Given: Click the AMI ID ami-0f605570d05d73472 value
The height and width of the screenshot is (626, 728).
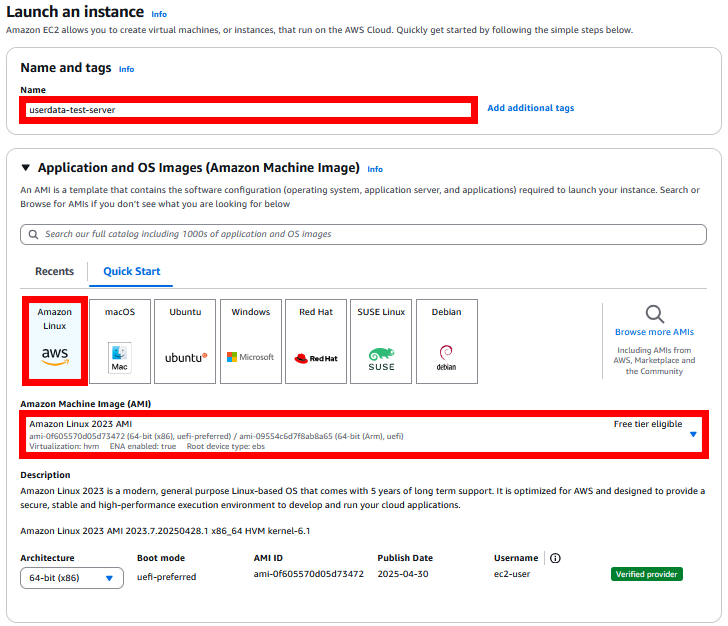Looking at the screenshot, I should coord(309,574).
